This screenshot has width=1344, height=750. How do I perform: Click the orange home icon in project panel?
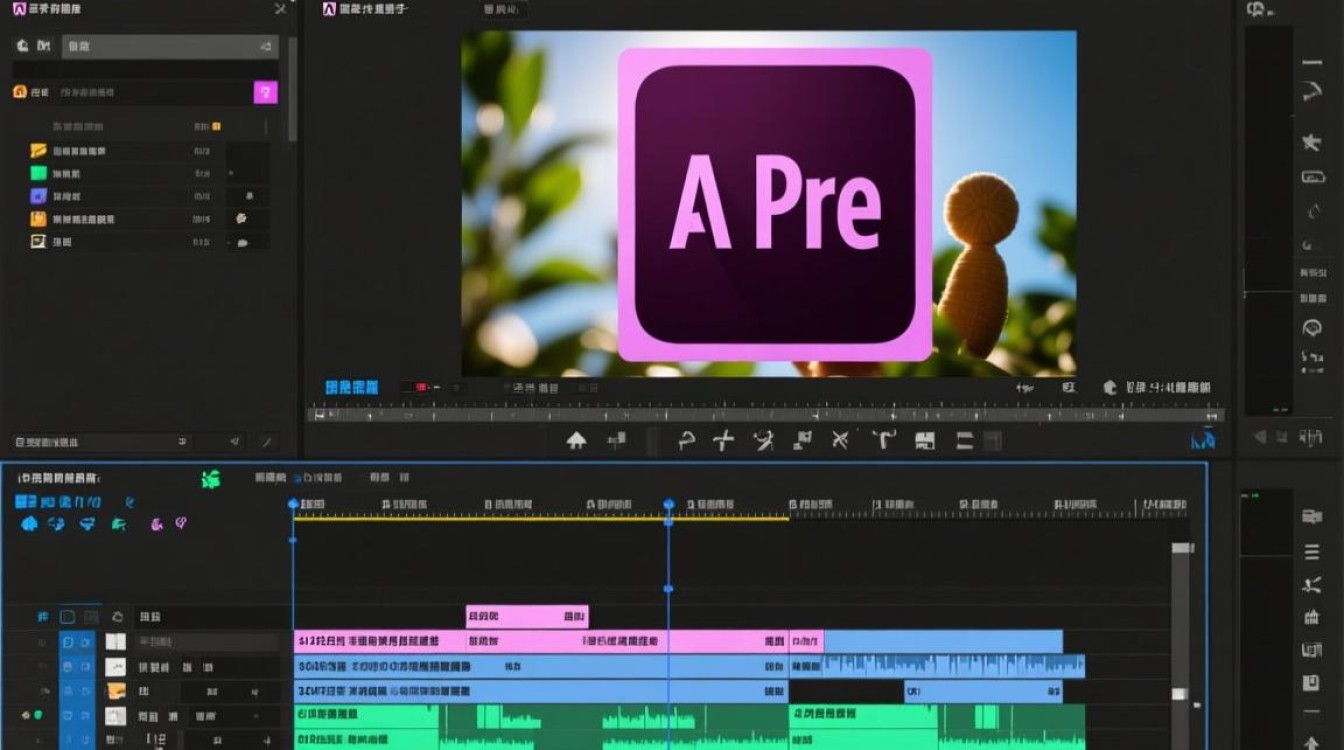[19, 92]
